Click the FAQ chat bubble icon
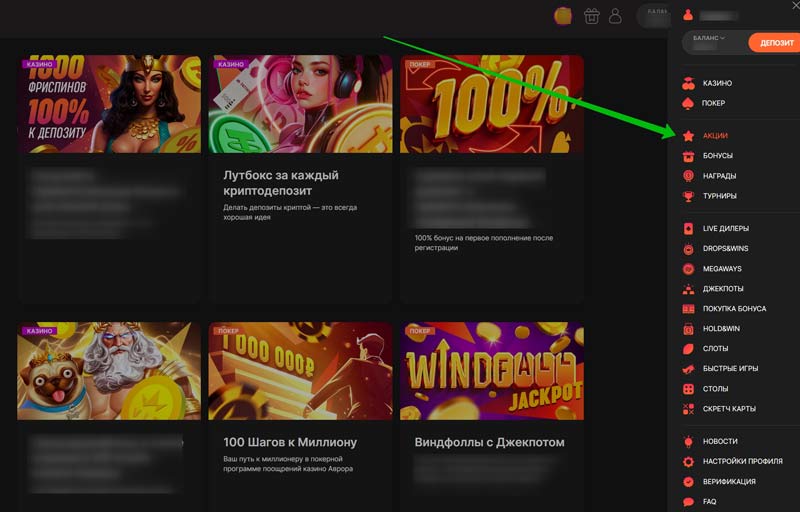This screenshot has height=512, width=800. pyautogui.click(x=688, y=502)
